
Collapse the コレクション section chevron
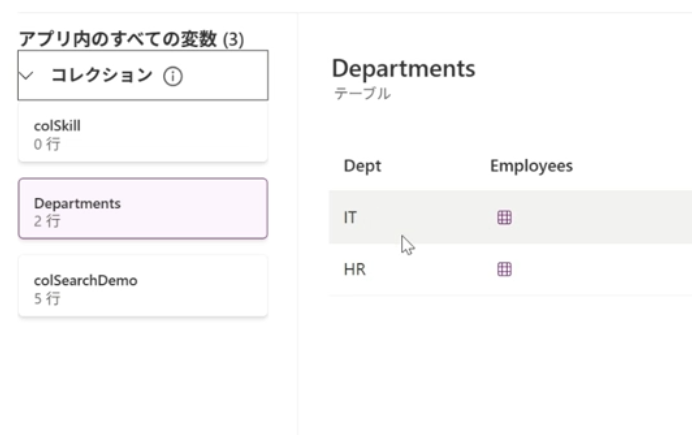(x=28, y=75)
